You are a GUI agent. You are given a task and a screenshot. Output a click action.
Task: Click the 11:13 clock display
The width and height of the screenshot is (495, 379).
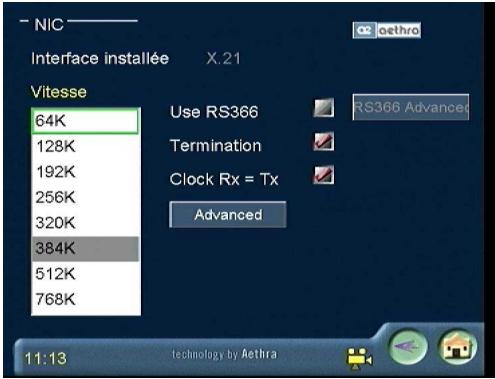pyautogui.click(x=46, y=359)
